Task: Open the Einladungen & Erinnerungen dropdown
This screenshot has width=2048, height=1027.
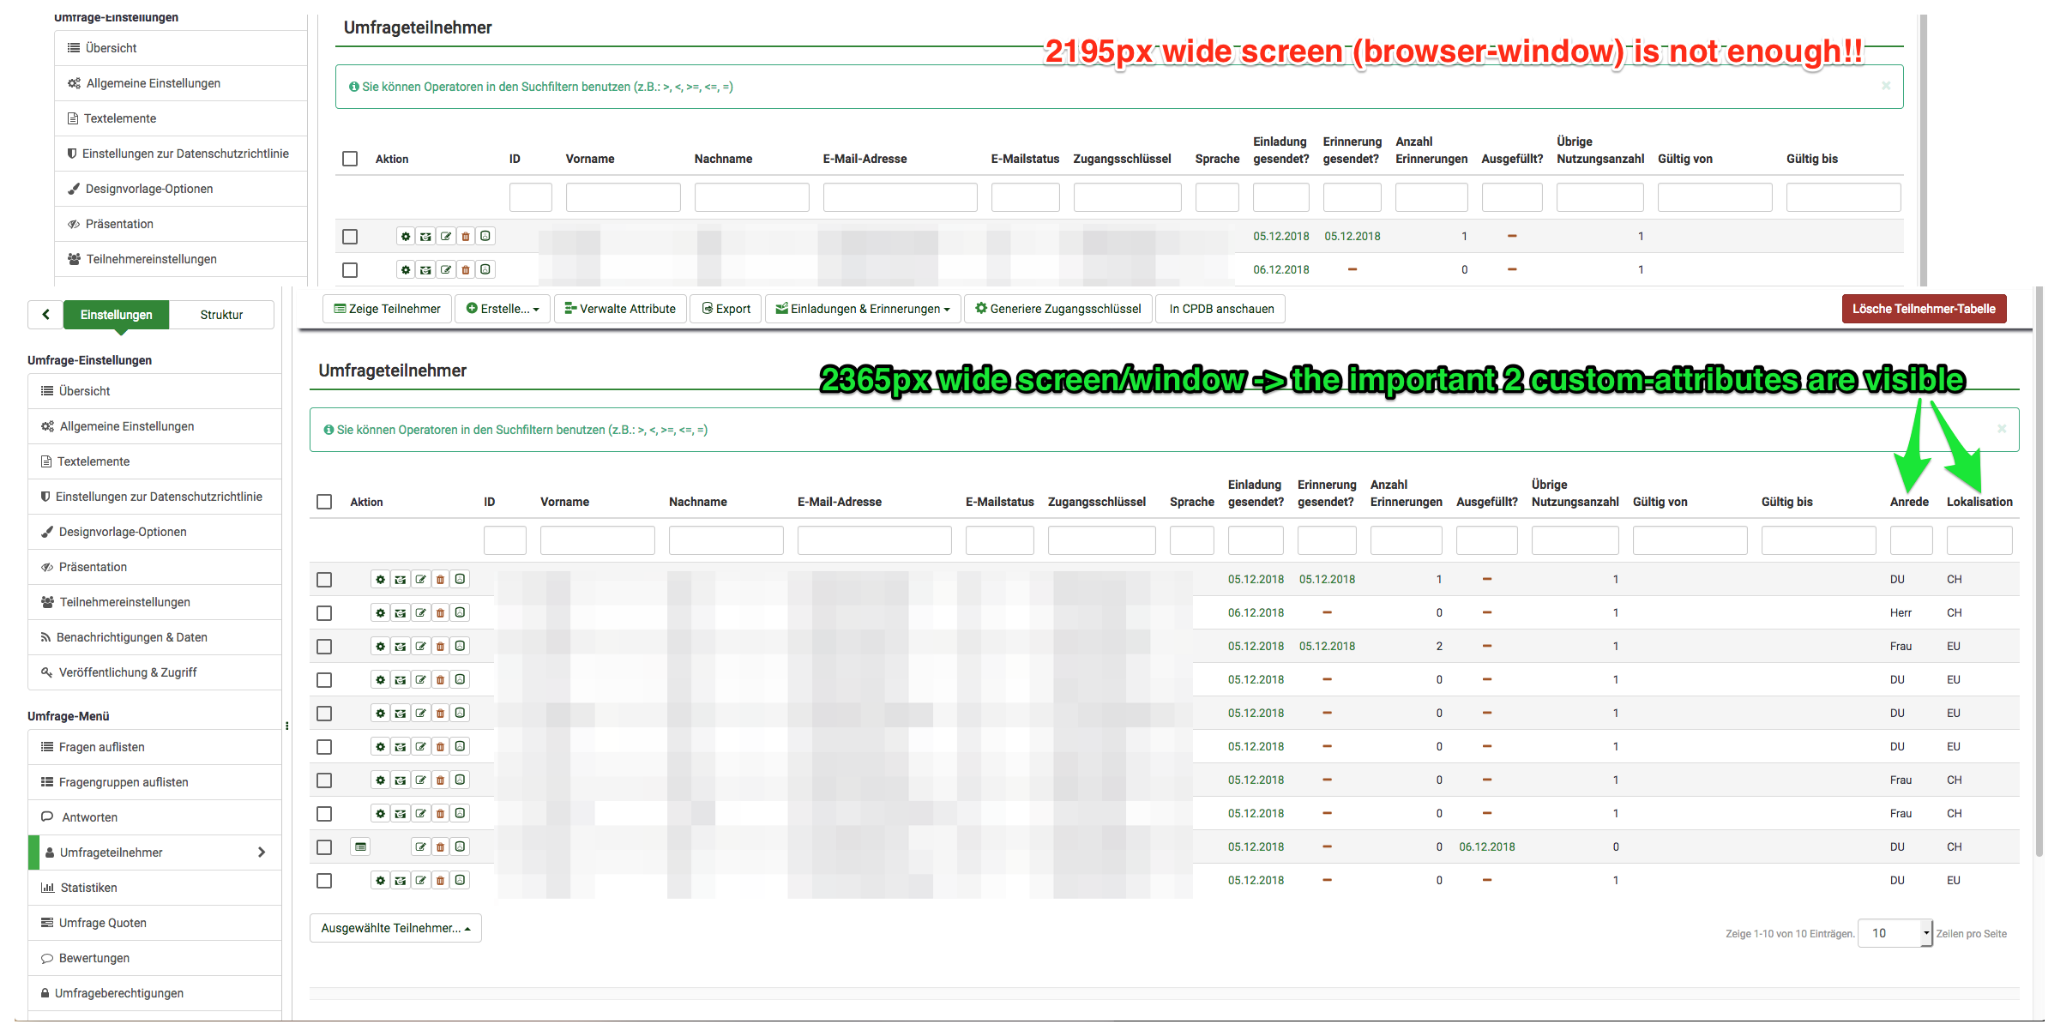Action: click(863, 309)
